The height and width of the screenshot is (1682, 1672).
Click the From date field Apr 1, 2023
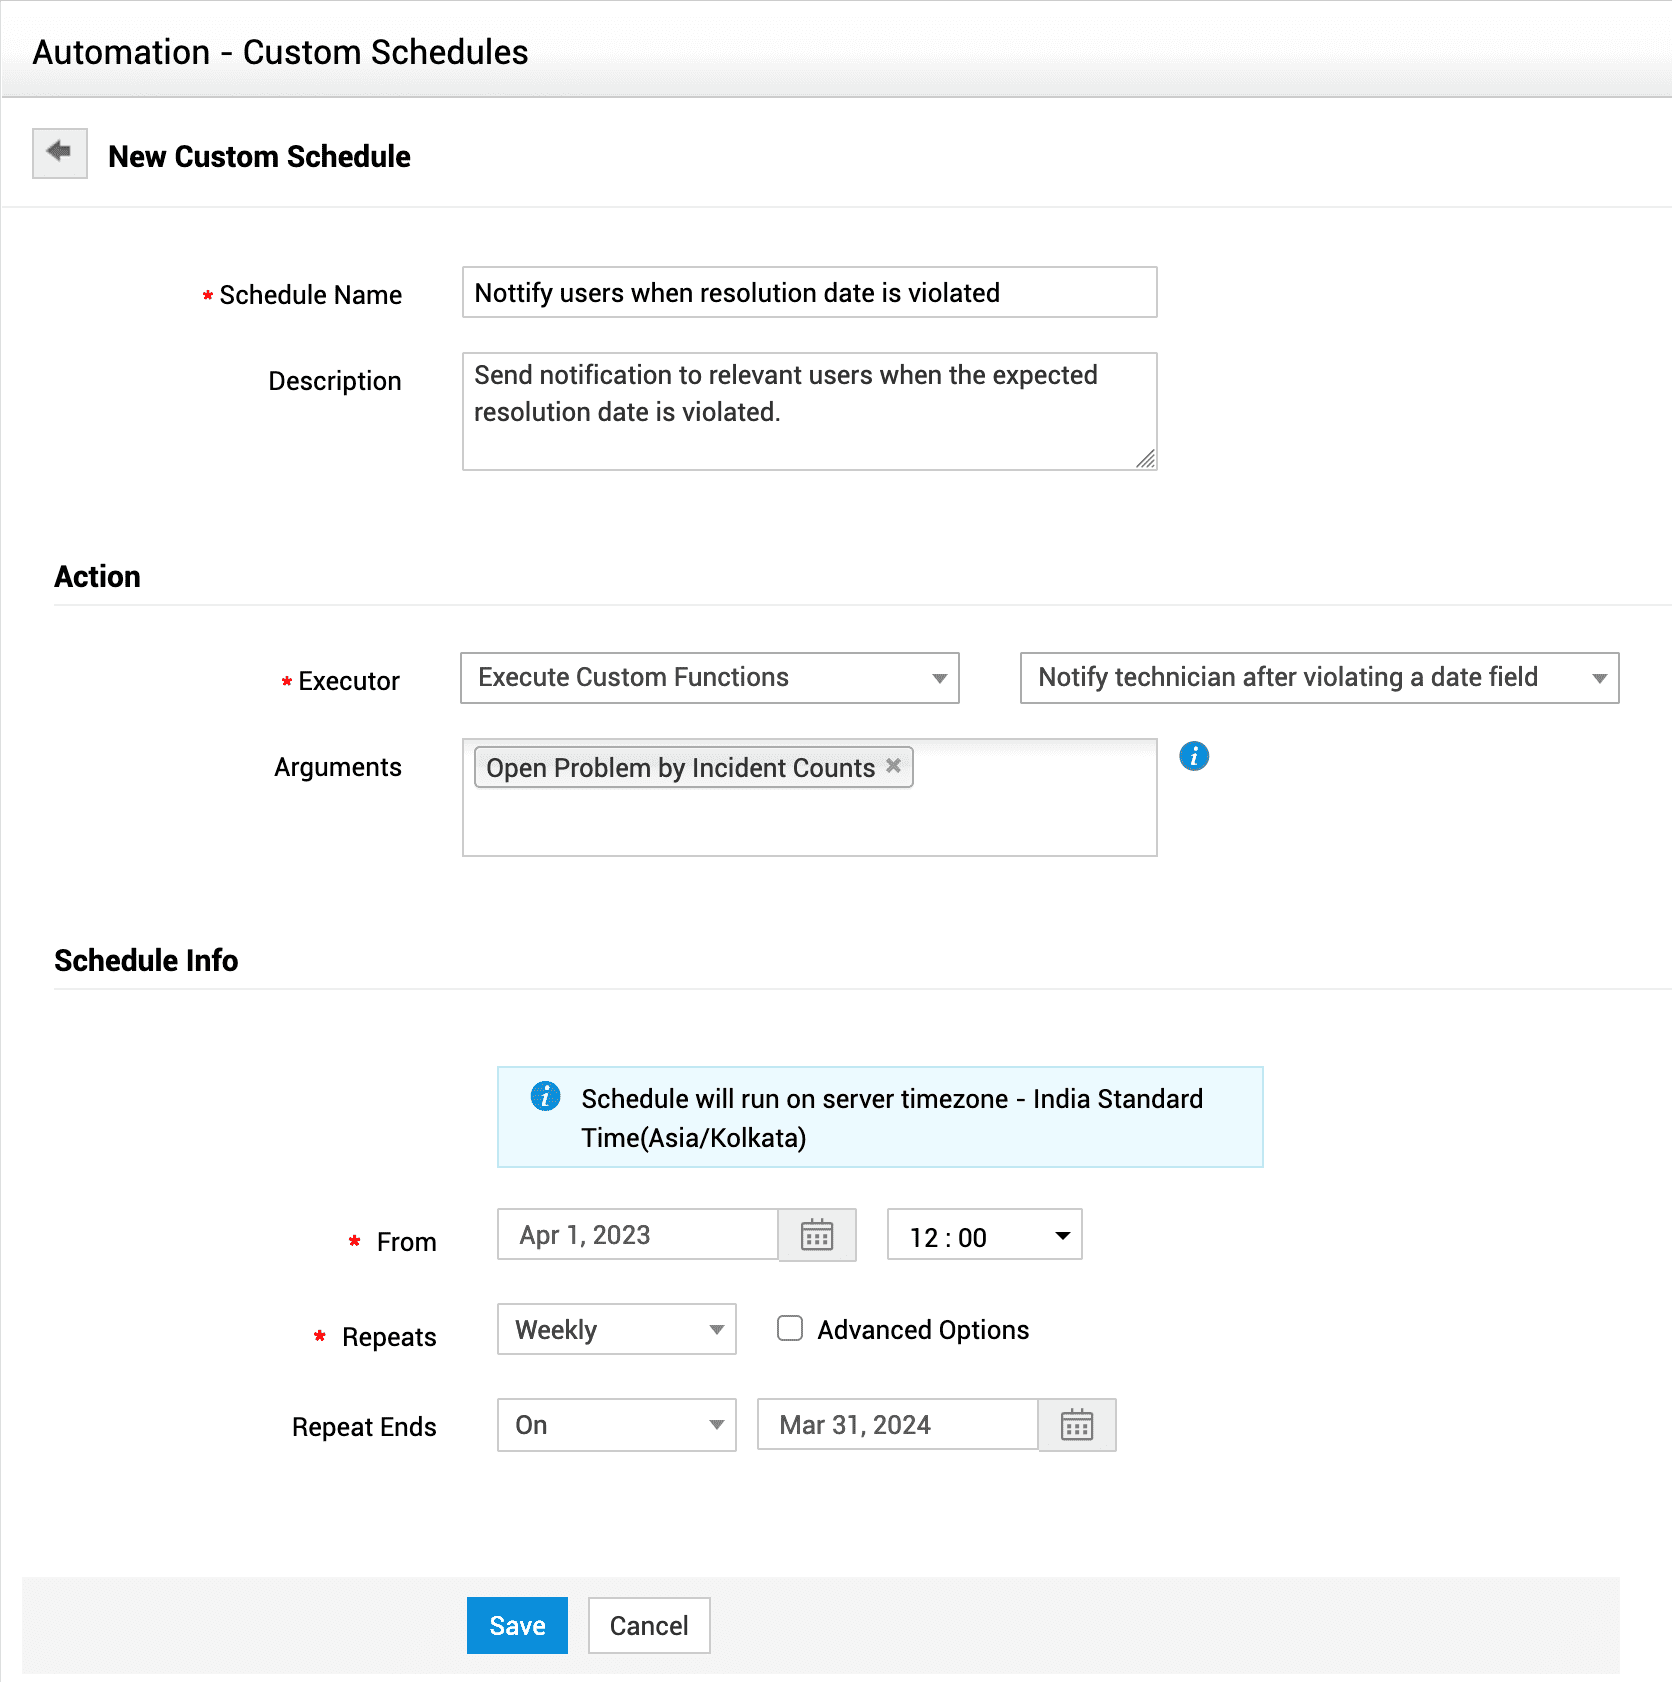point(638,1235)
